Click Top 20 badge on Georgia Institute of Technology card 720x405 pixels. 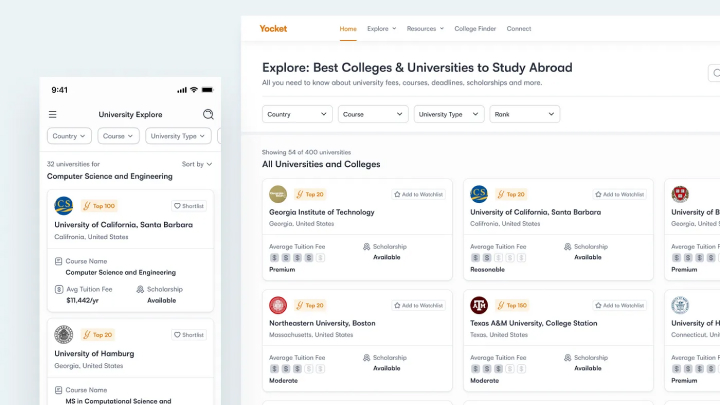coord(310,194)
